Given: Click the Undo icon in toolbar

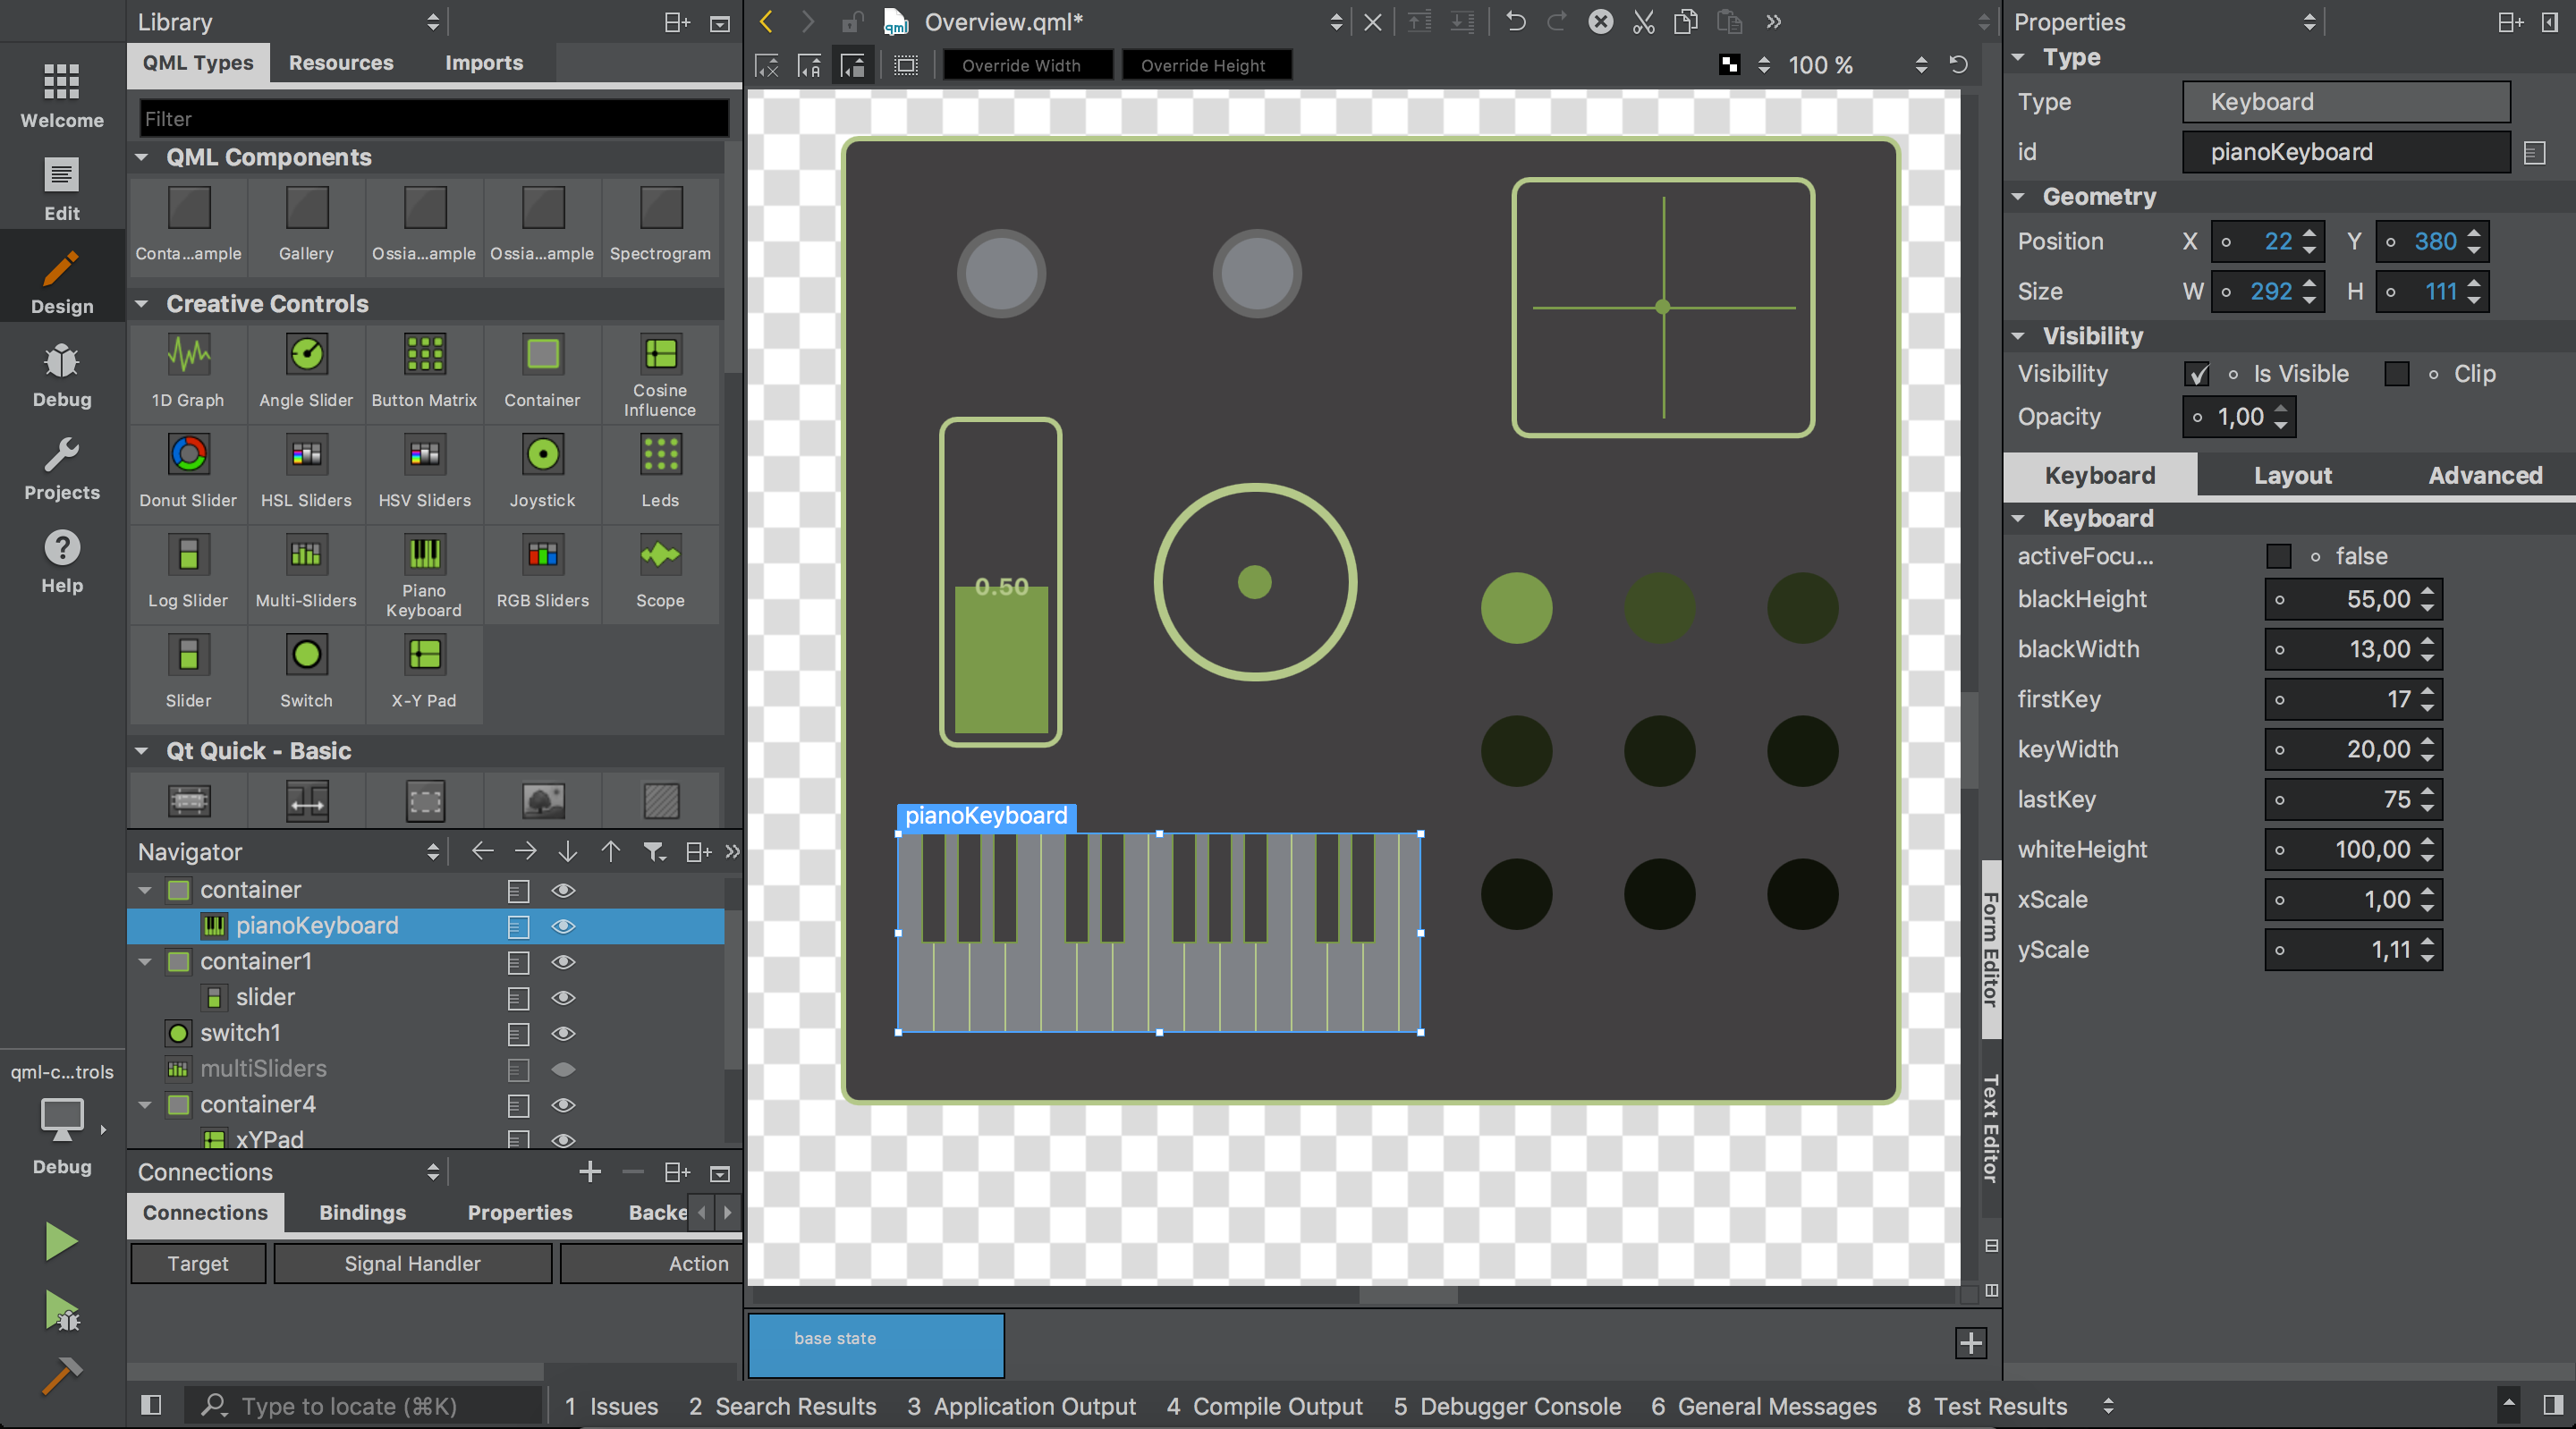Looking at the screenshot, I should coord(1516,22).
